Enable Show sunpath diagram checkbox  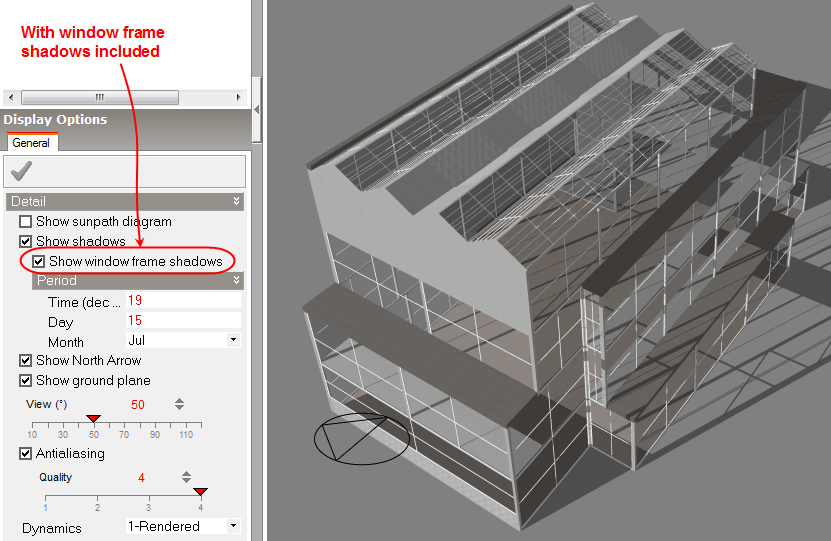(26, 221)
